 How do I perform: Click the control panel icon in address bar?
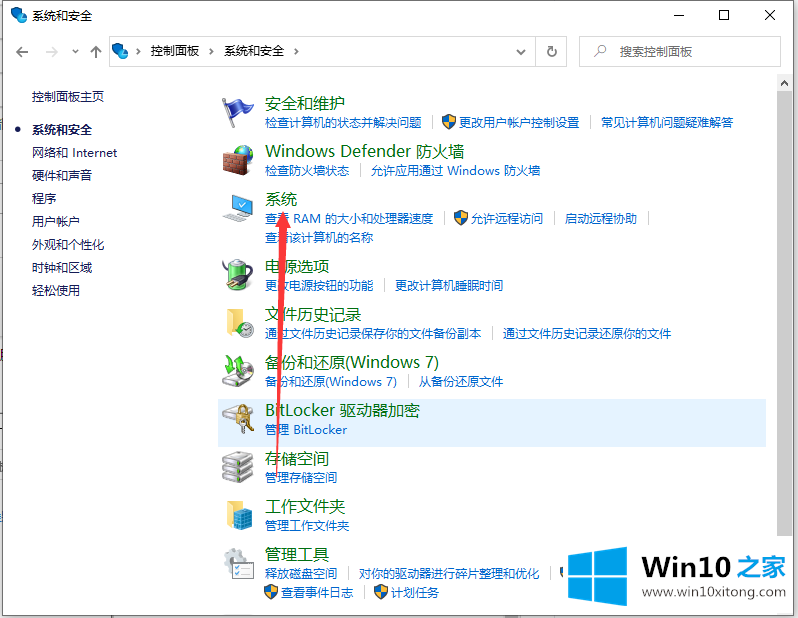(x=120, y=51)
